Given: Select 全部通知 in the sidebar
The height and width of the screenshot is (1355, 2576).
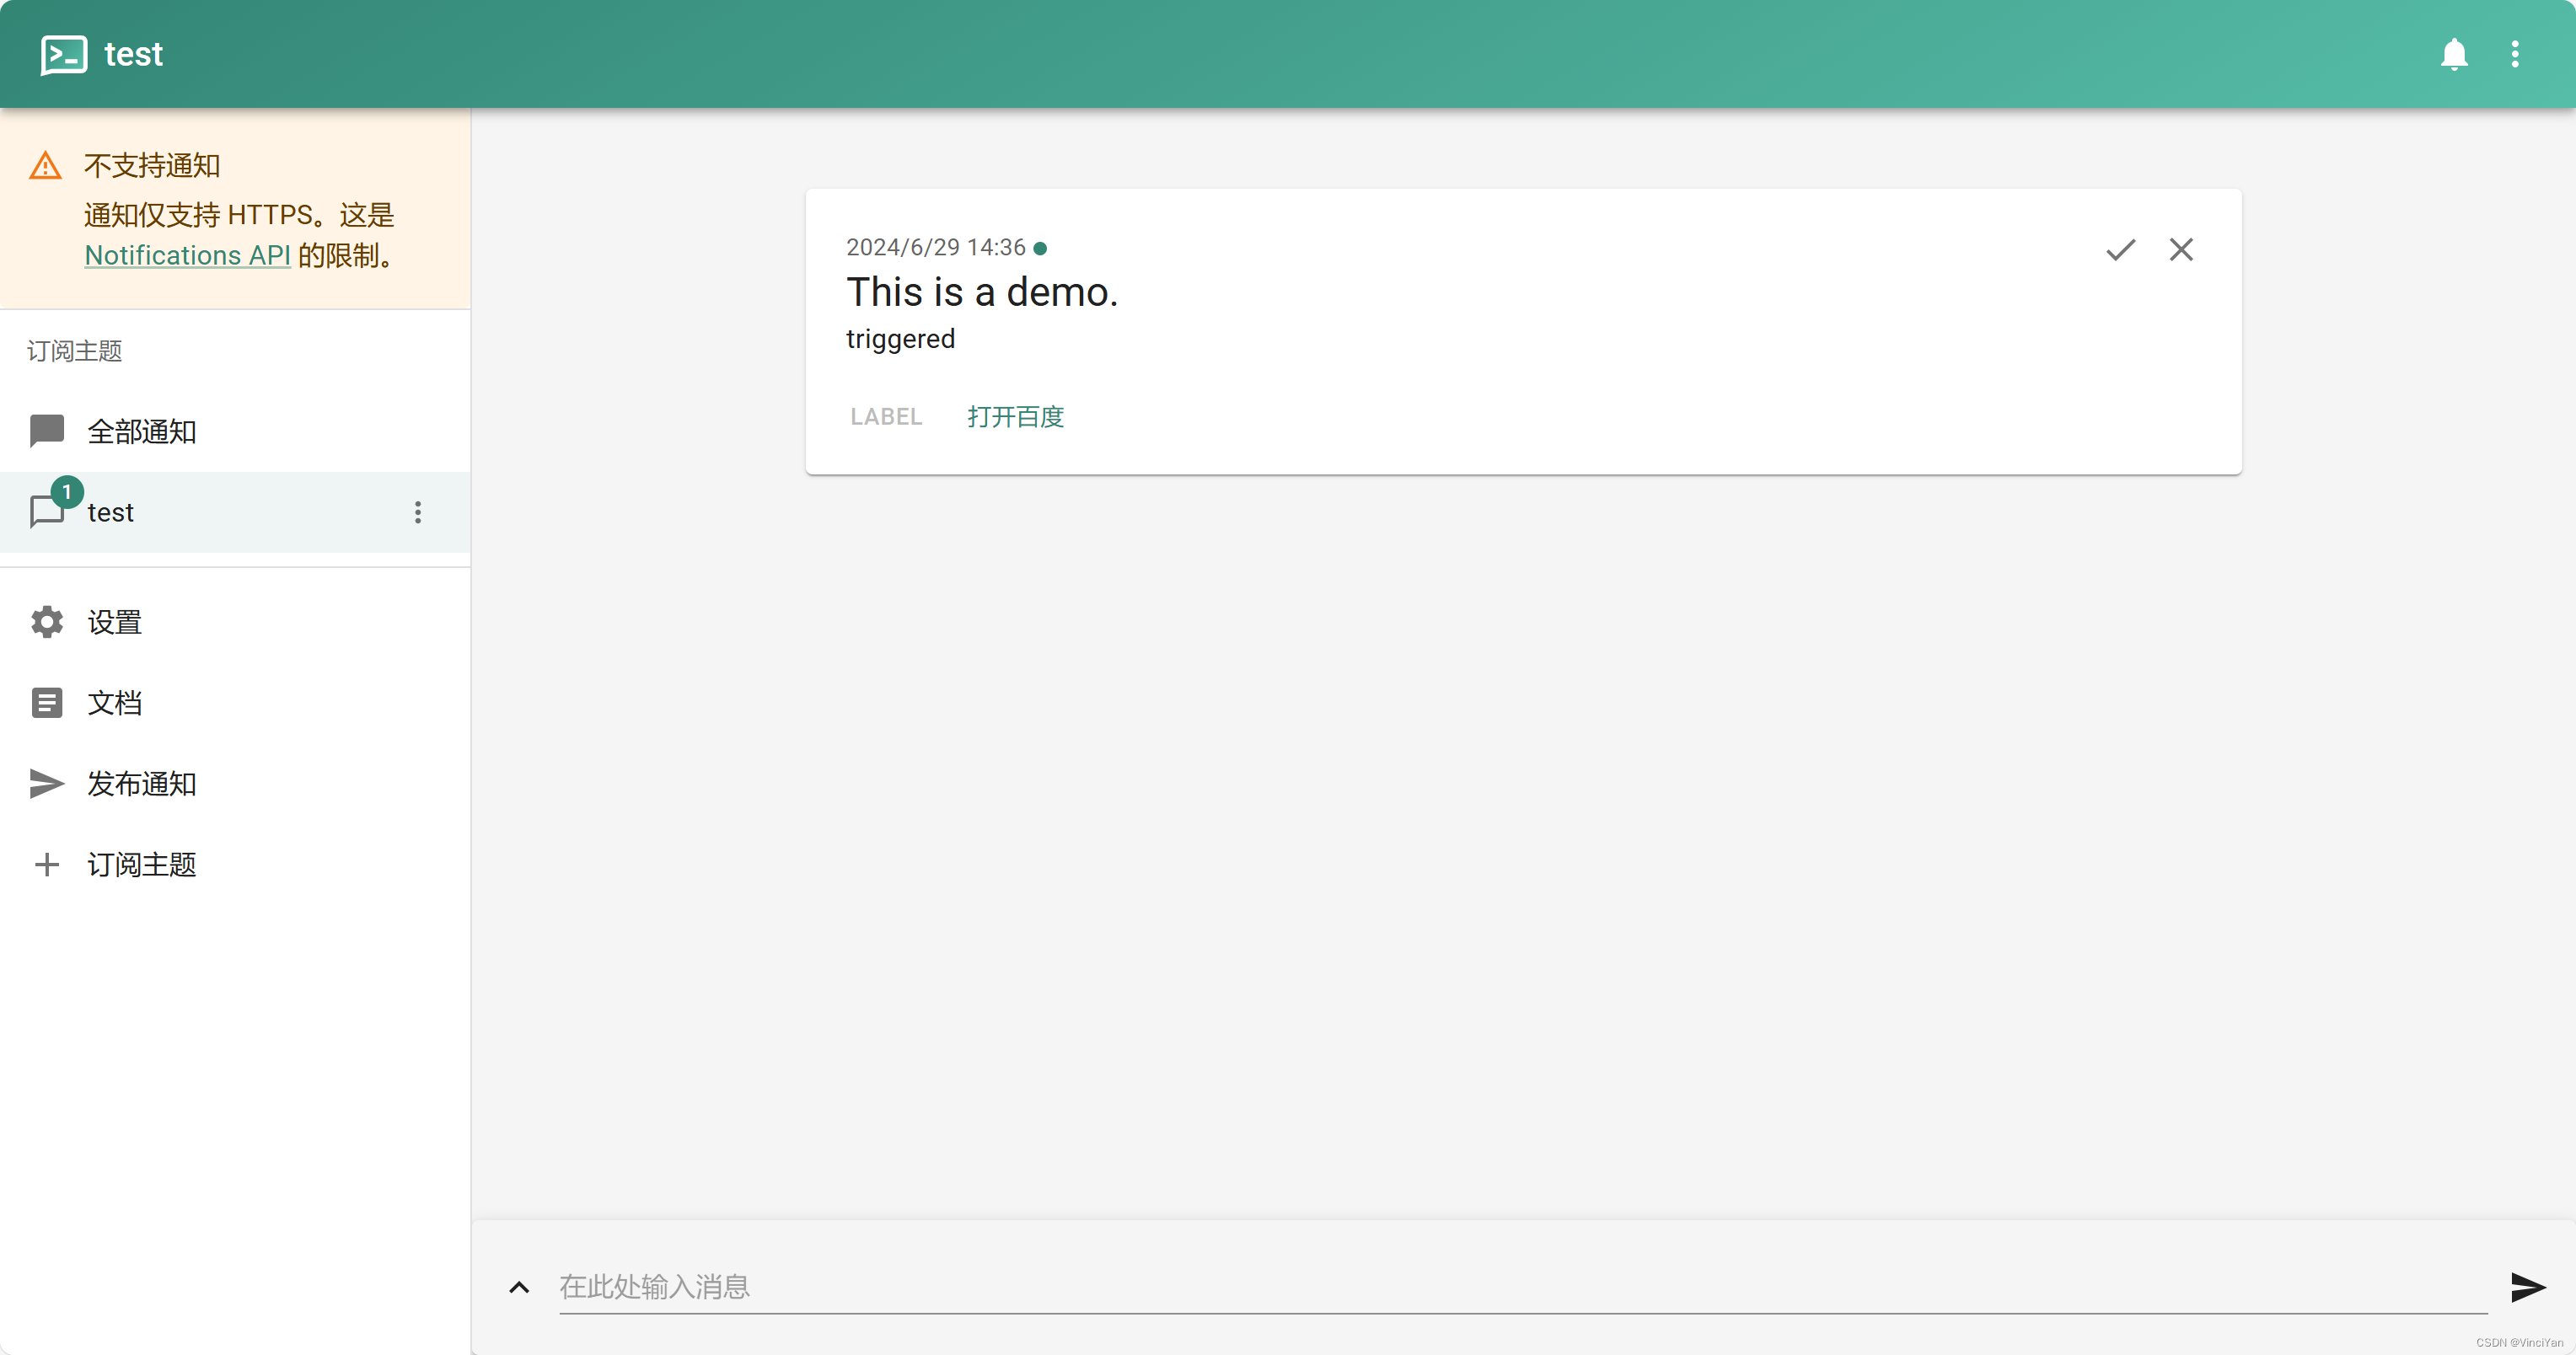Looking at the screenshot, I should click(141, 431).
